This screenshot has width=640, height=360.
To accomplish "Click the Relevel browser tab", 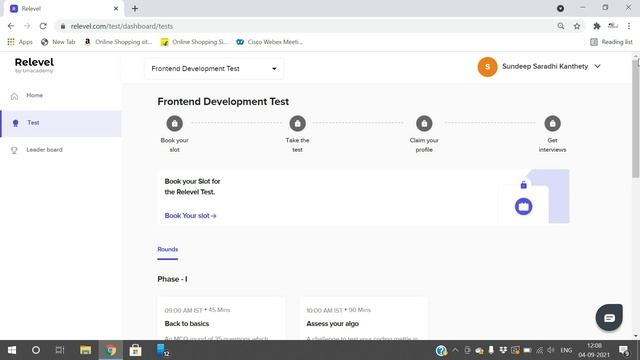I will click(63, 9).
